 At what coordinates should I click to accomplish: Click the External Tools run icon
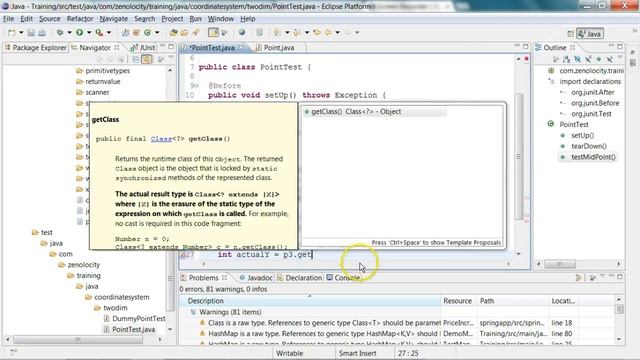pyautogui.click(x=99, y=33)
